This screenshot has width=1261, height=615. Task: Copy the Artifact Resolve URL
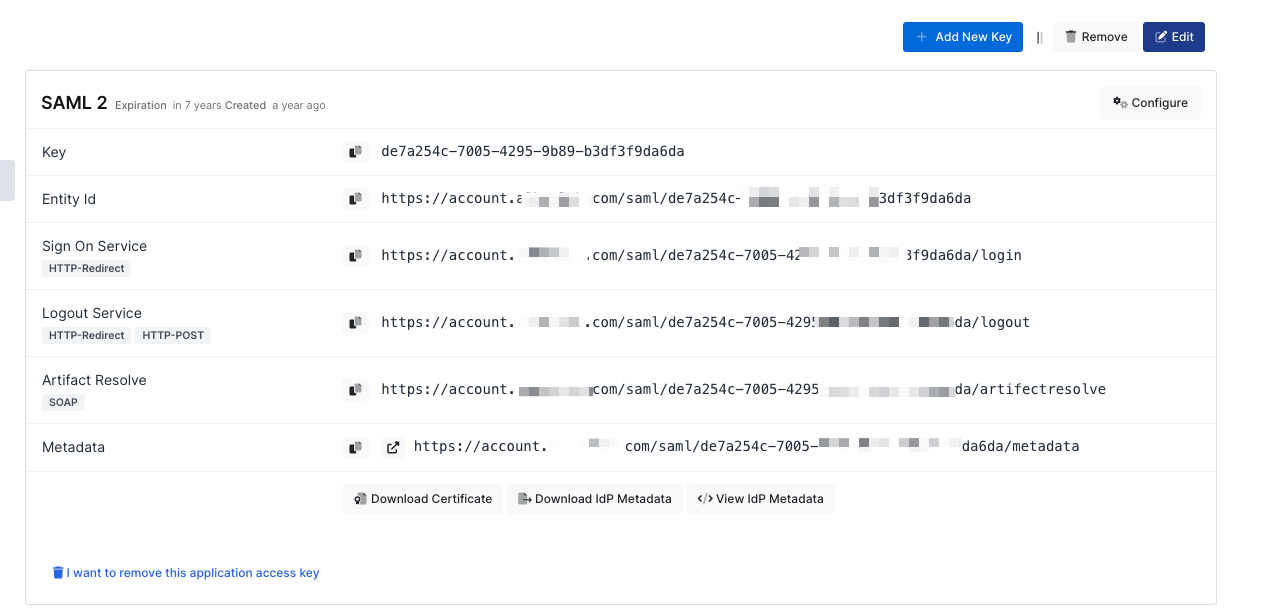pyautogui.click(x=354, y=390)
